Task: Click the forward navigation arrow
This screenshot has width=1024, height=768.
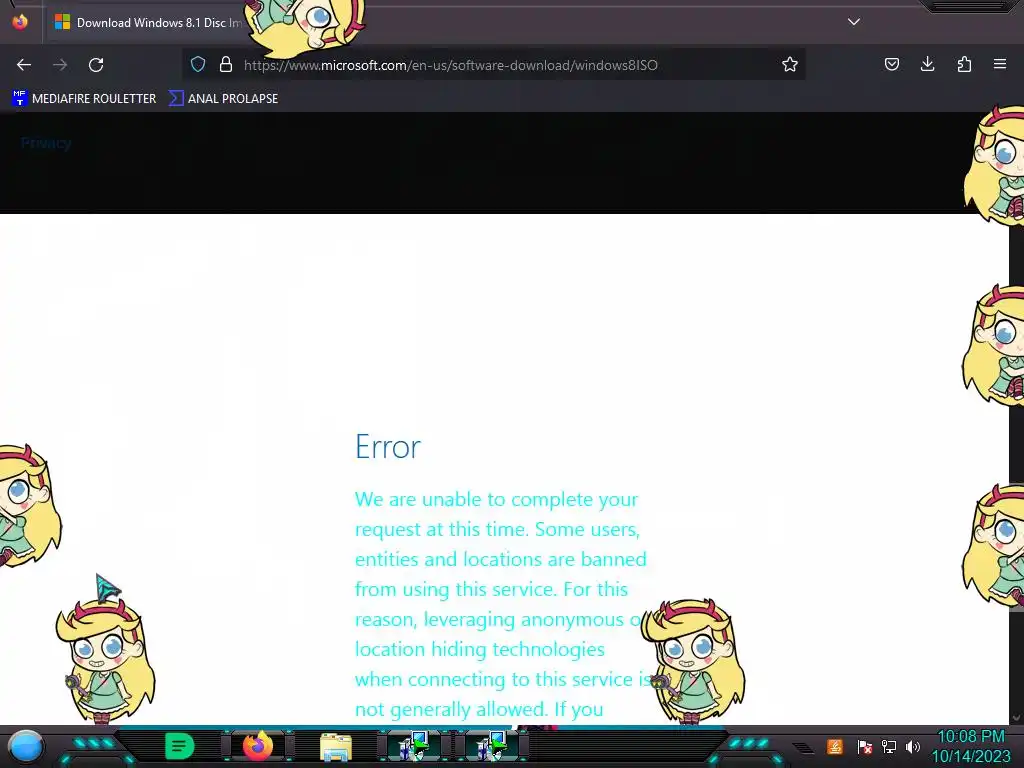Action: point(60,65)
